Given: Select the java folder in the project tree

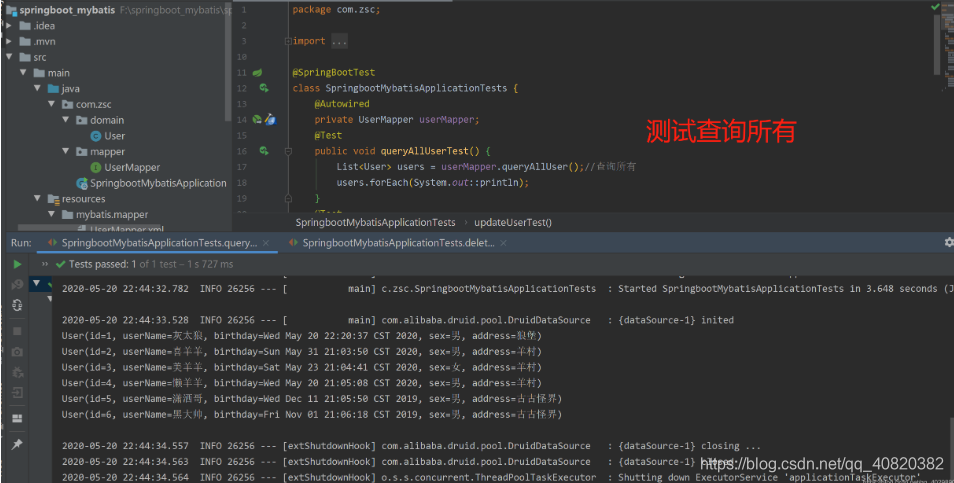Looking at the screenshot, I should [x=70, y=89].
